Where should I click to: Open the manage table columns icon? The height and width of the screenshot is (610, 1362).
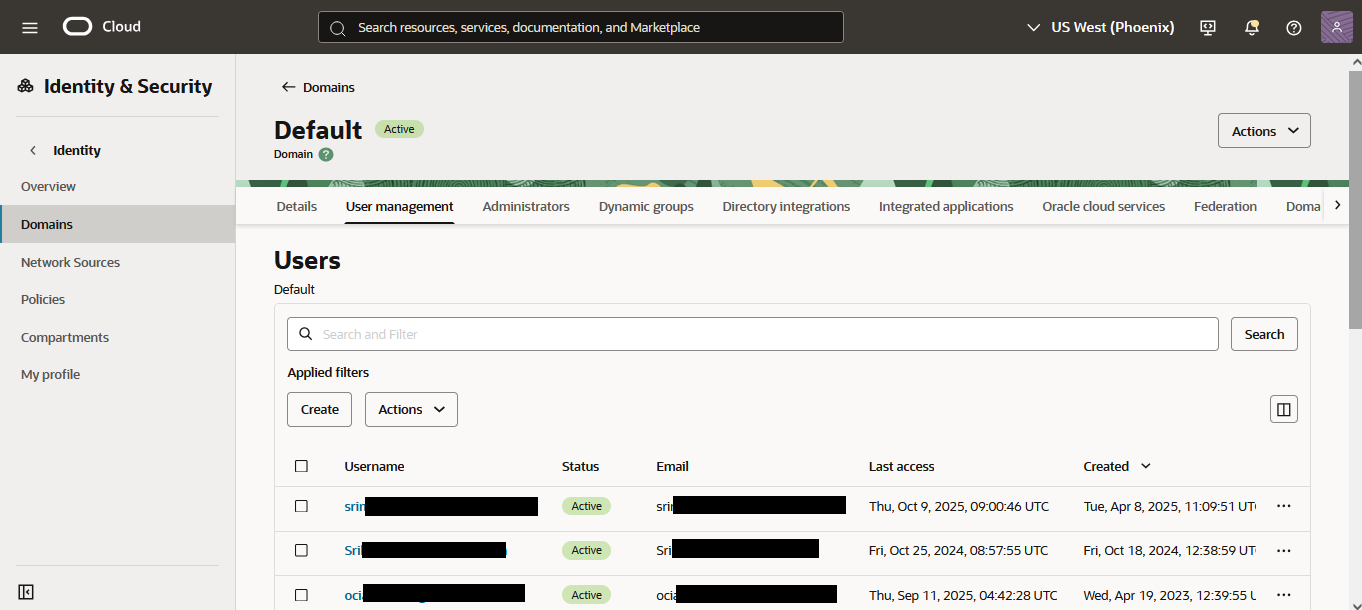point(1283,409)
